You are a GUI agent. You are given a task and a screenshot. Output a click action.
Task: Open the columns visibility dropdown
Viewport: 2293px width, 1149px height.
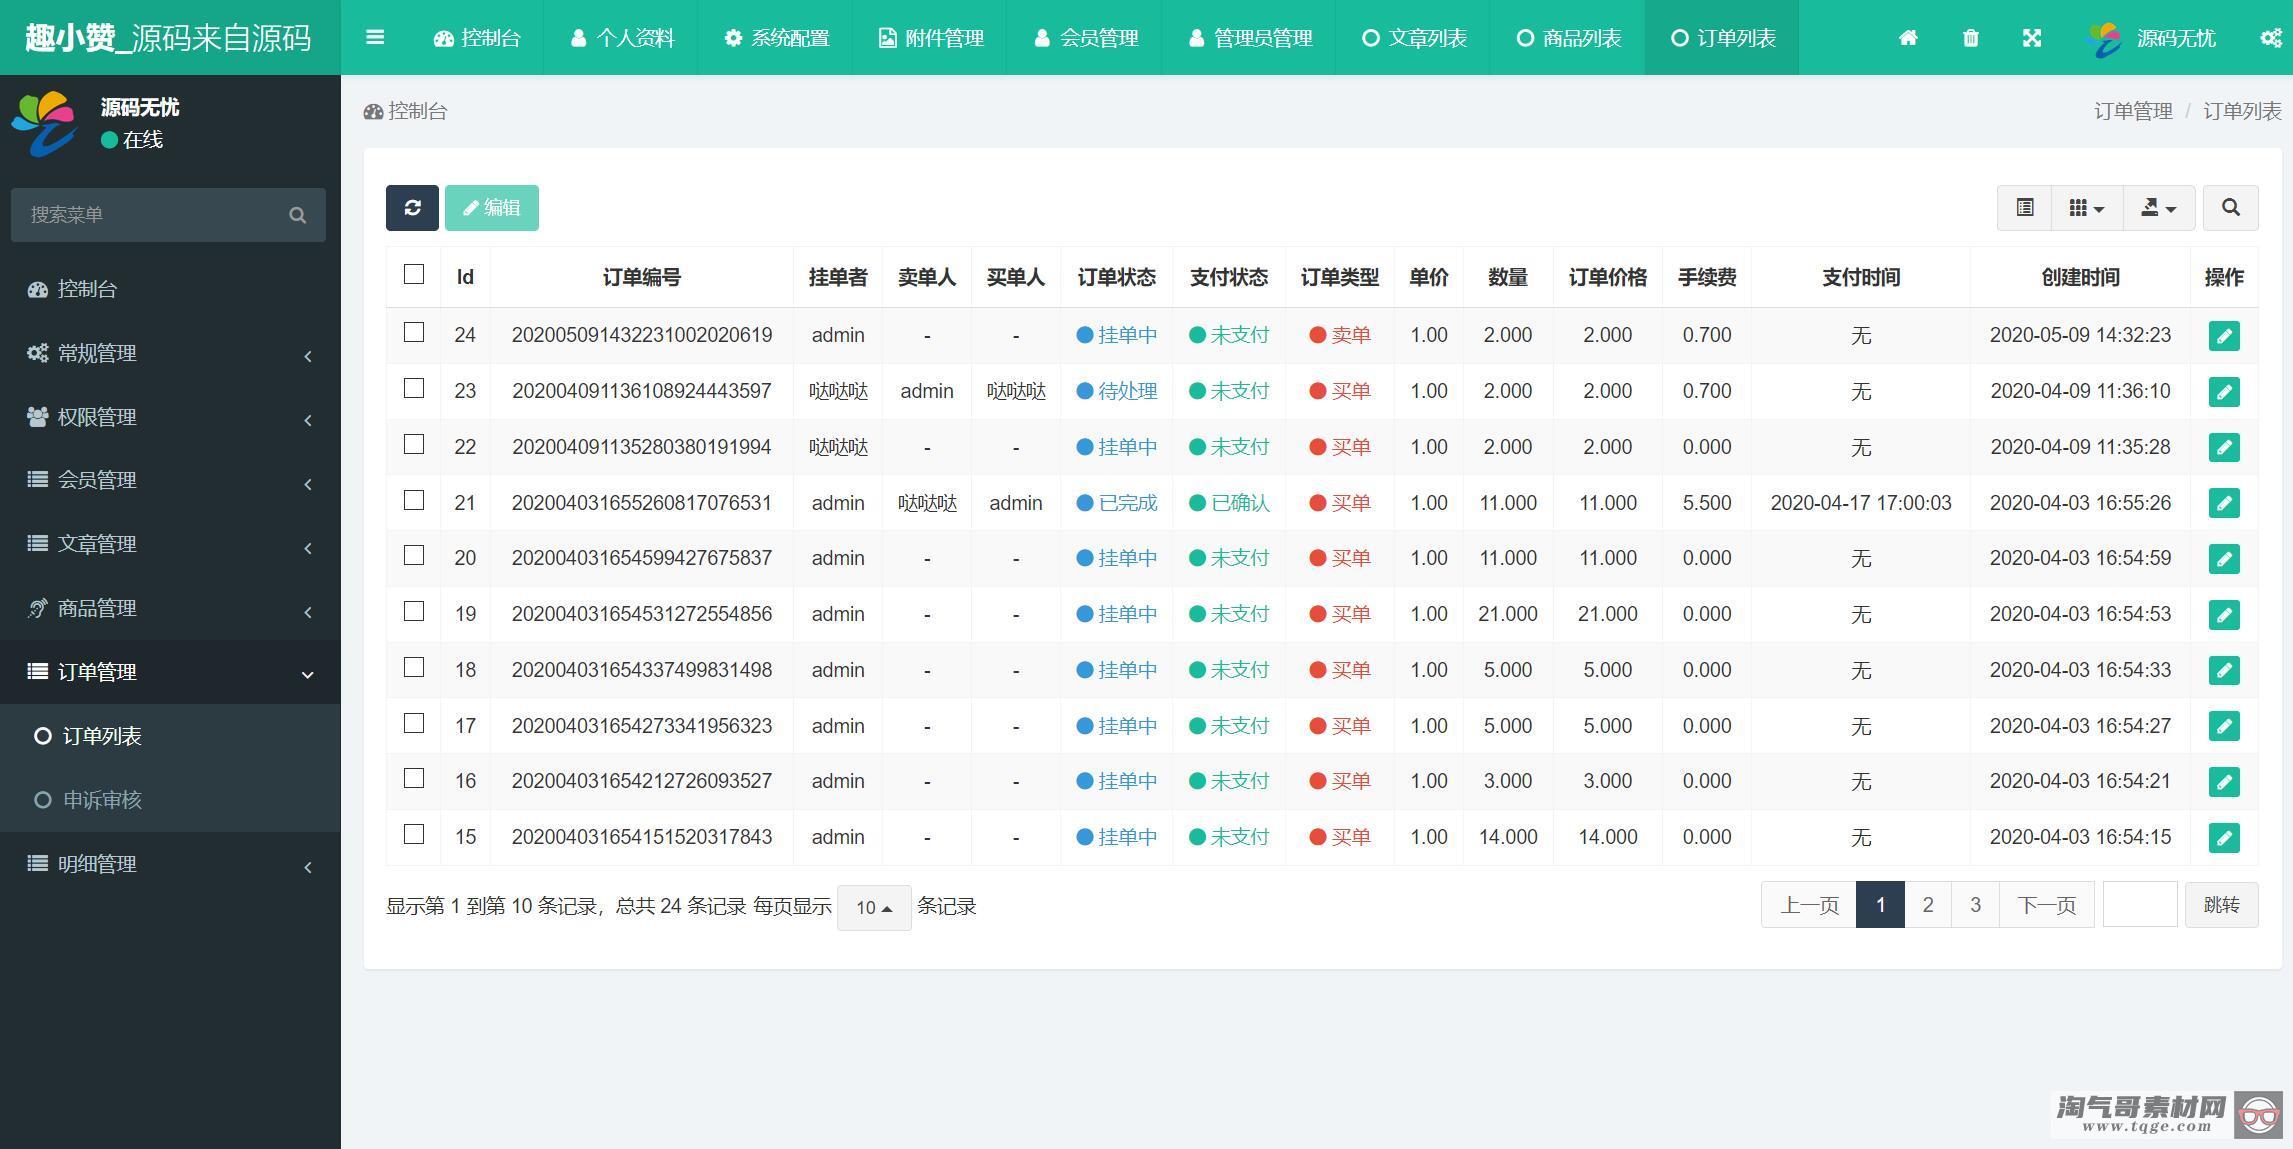tap(2087, 208)
